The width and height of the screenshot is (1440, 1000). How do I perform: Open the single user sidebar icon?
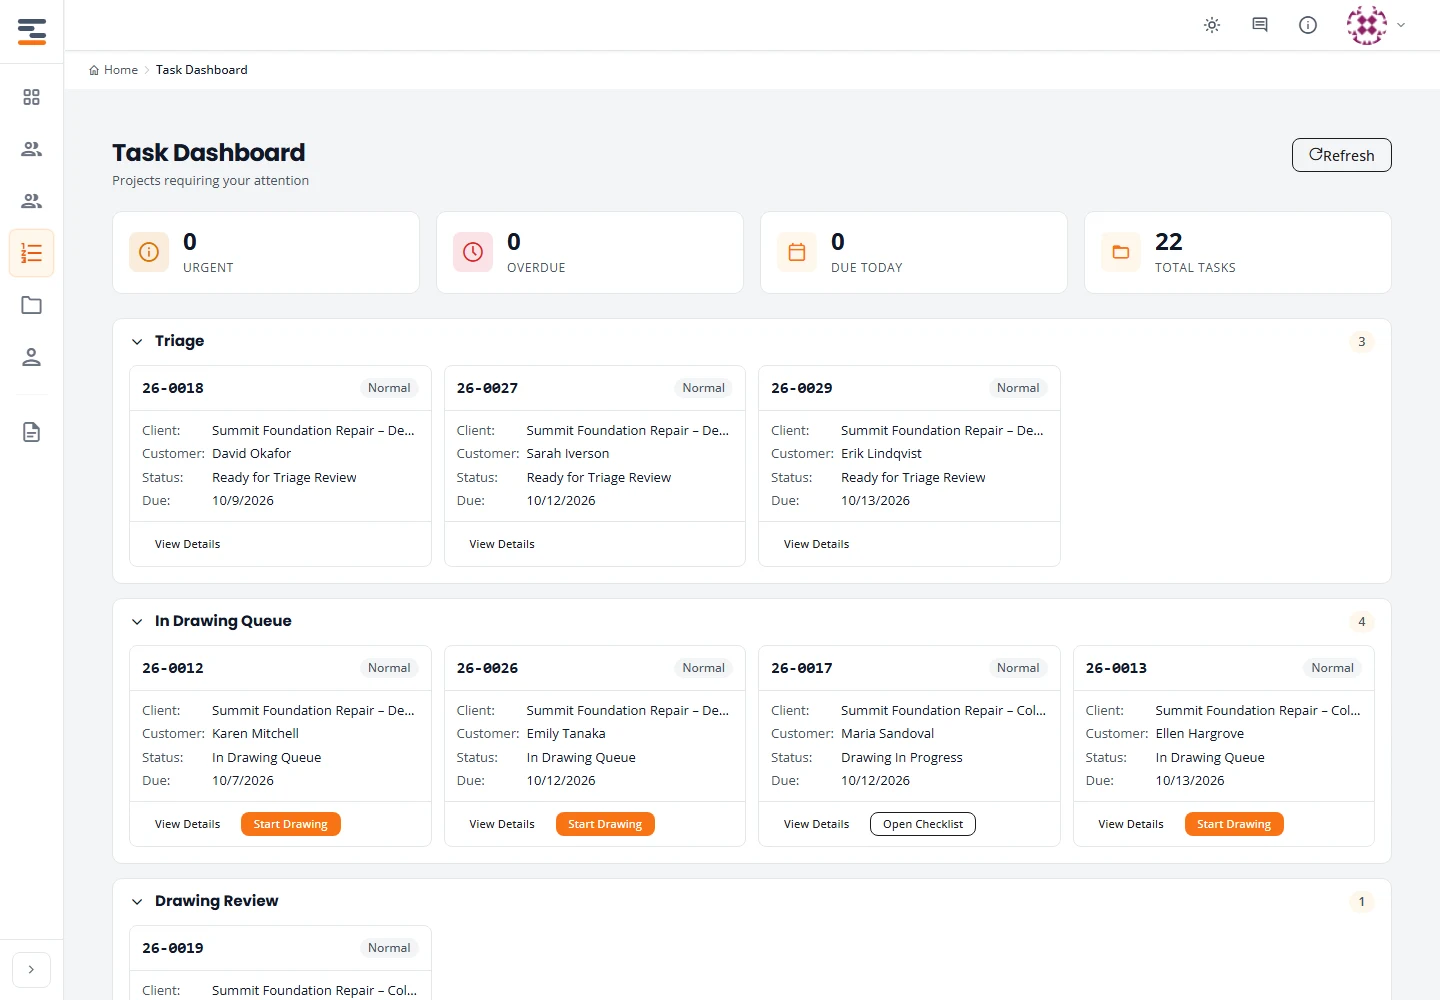[x=32, y=357]
